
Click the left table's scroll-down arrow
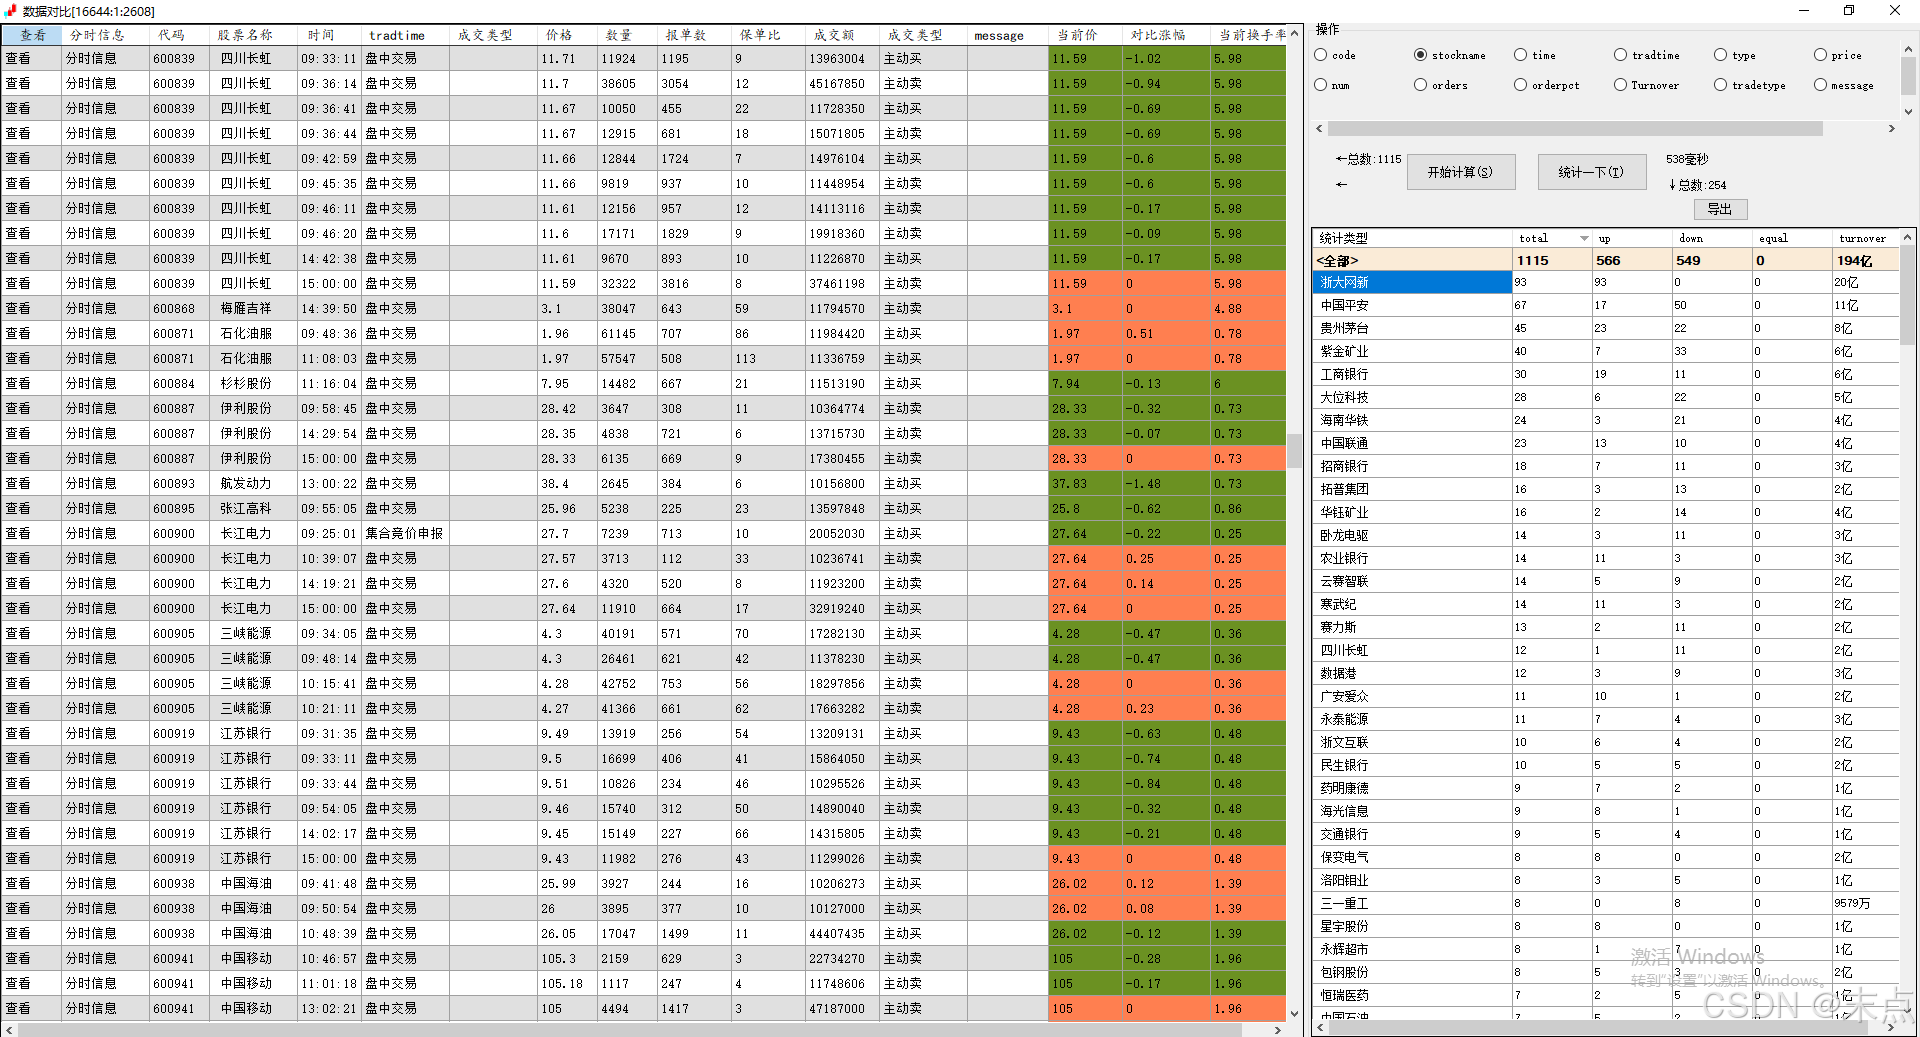click(1295, 1013)
